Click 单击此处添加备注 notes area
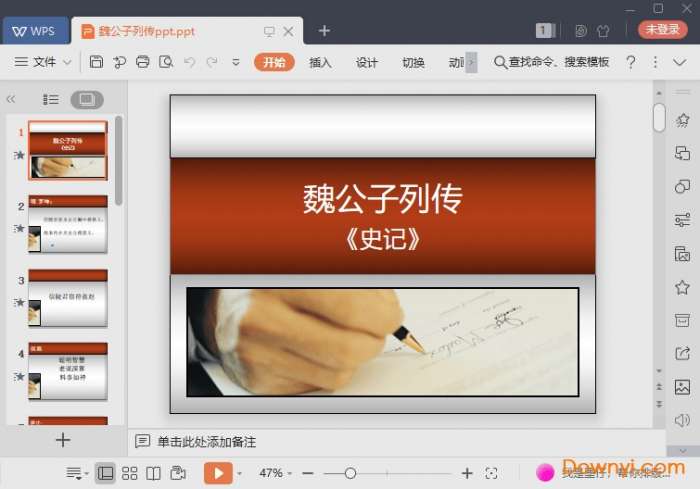The width and height of the screenshot is (700, 489). coord(206,442)
